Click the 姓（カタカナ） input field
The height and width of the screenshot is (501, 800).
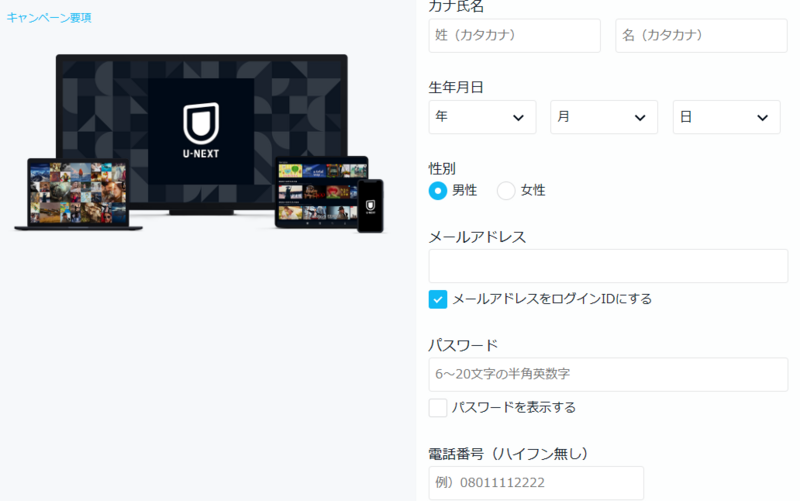514,36
